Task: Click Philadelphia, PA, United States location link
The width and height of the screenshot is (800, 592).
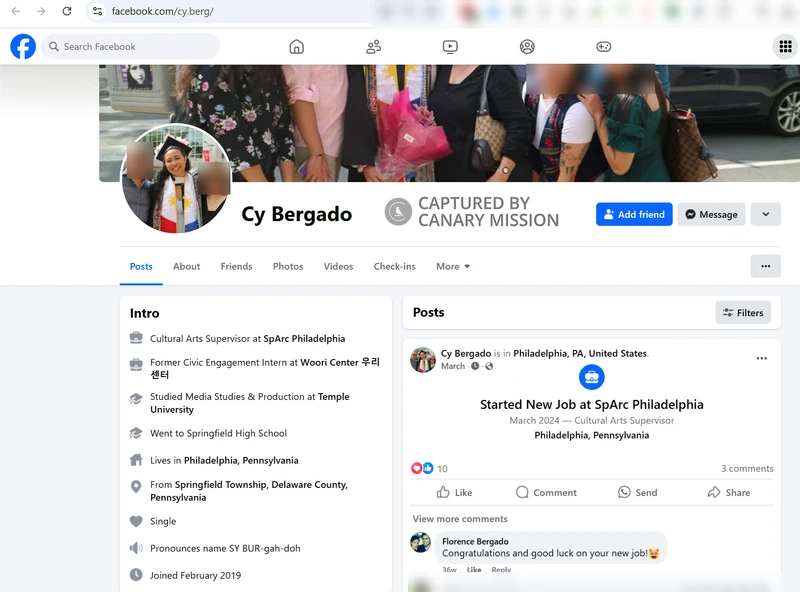Action: pos(580,353)
